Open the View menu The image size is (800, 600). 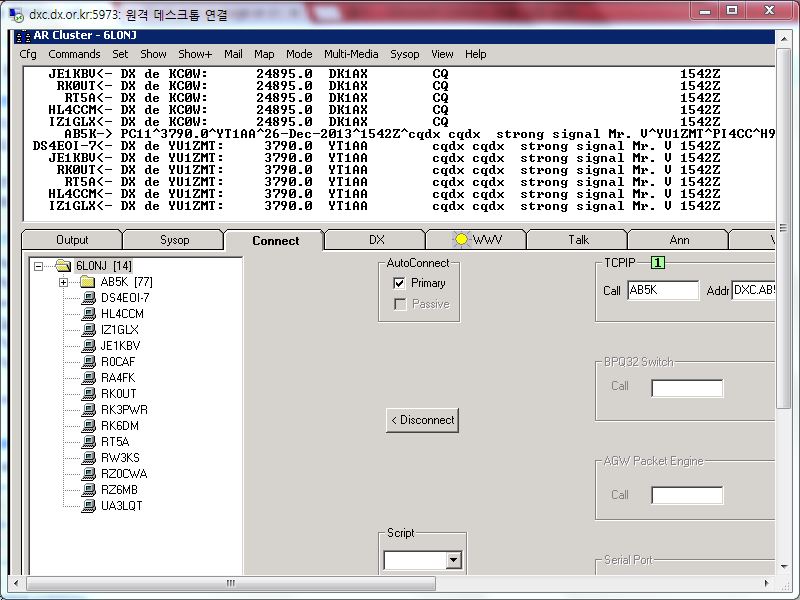442,54
